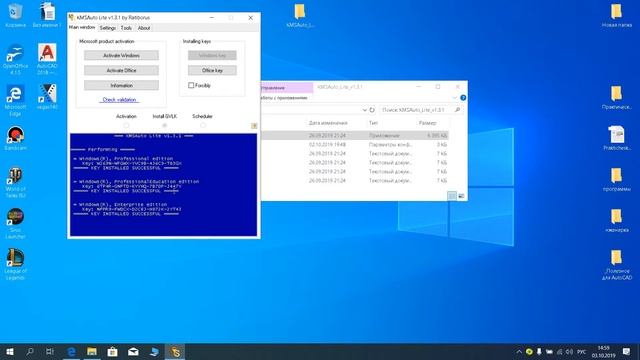This screenshot has width=640, height=360.
Task: Click the refresh icon in Explorer address bar
Action: coord(372,110)
